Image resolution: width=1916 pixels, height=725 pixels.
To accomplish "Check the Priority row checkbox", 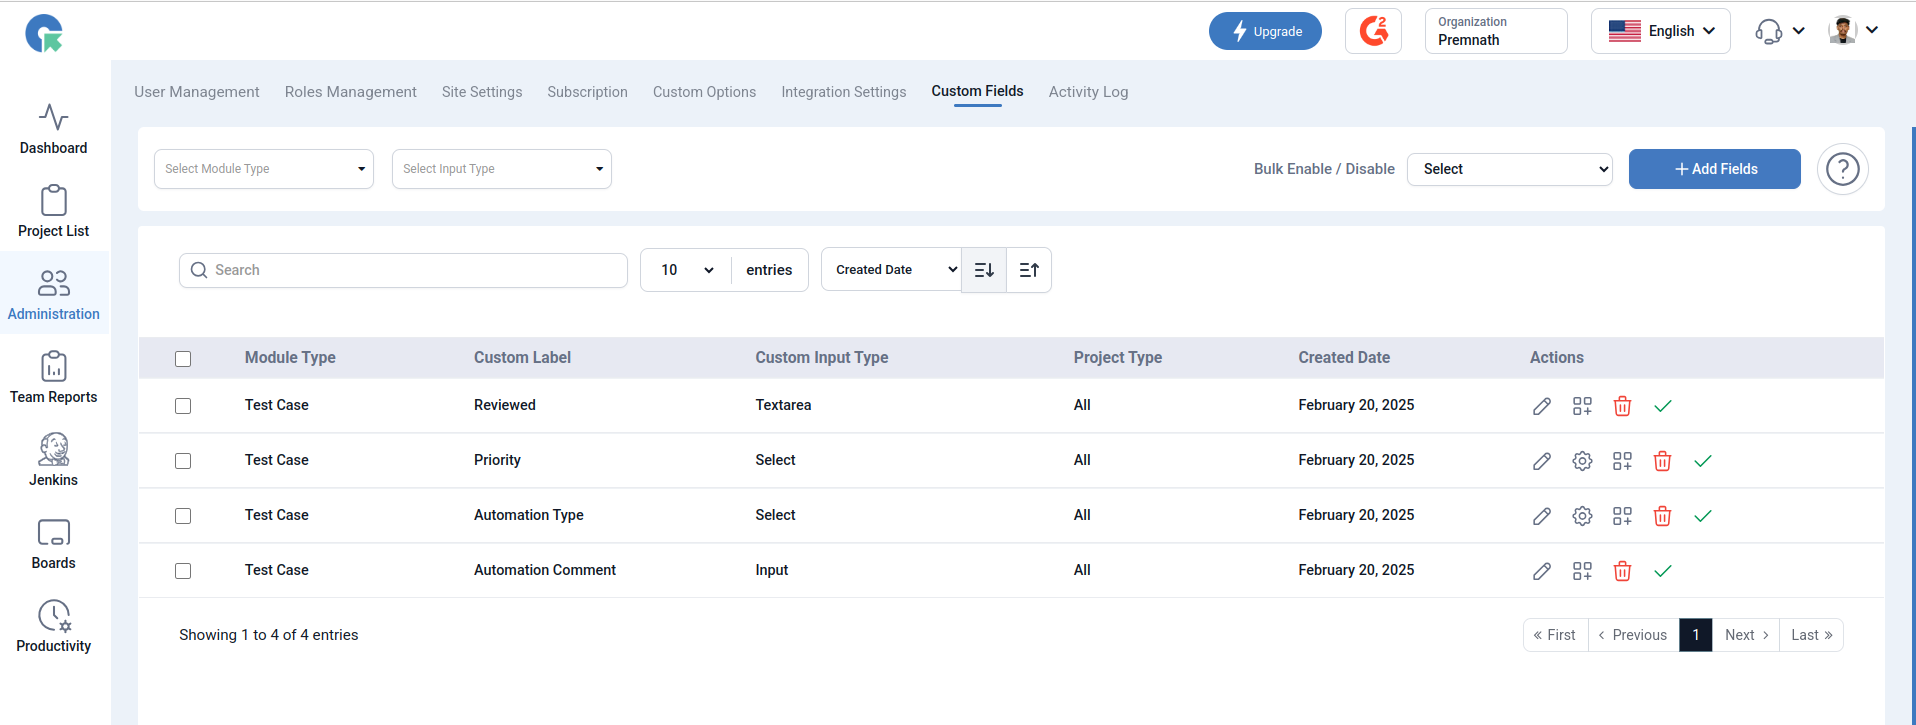I will pos(183,461).
